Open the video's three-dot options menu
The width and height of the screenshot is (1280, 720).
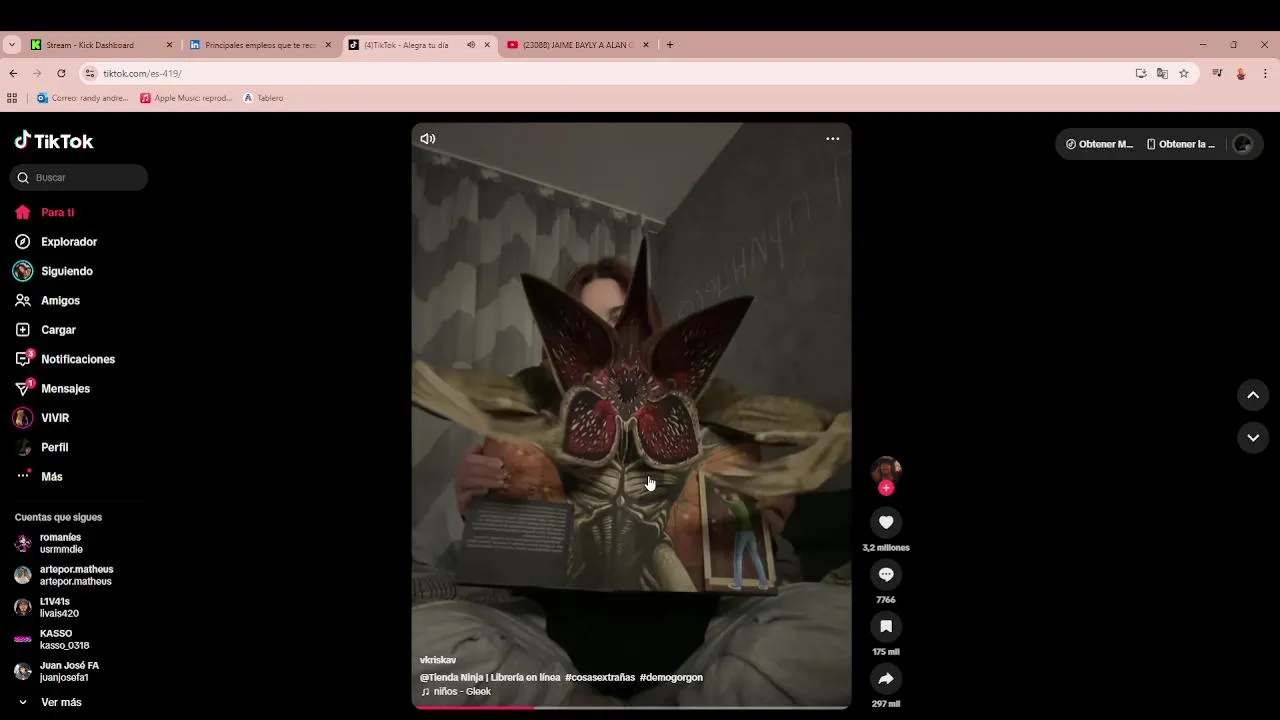[832, 139]
